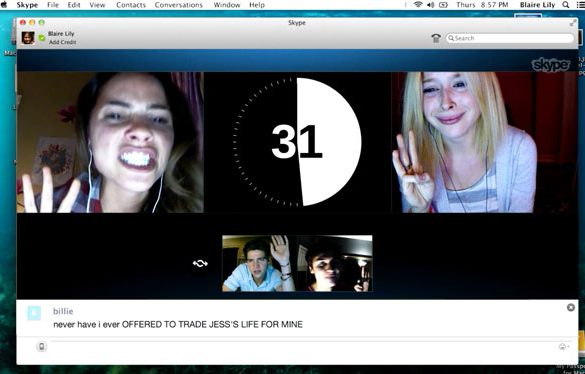
Task: Select the waving boy video thumbnail
Action: pyautogui.click(x=259, y=264)
